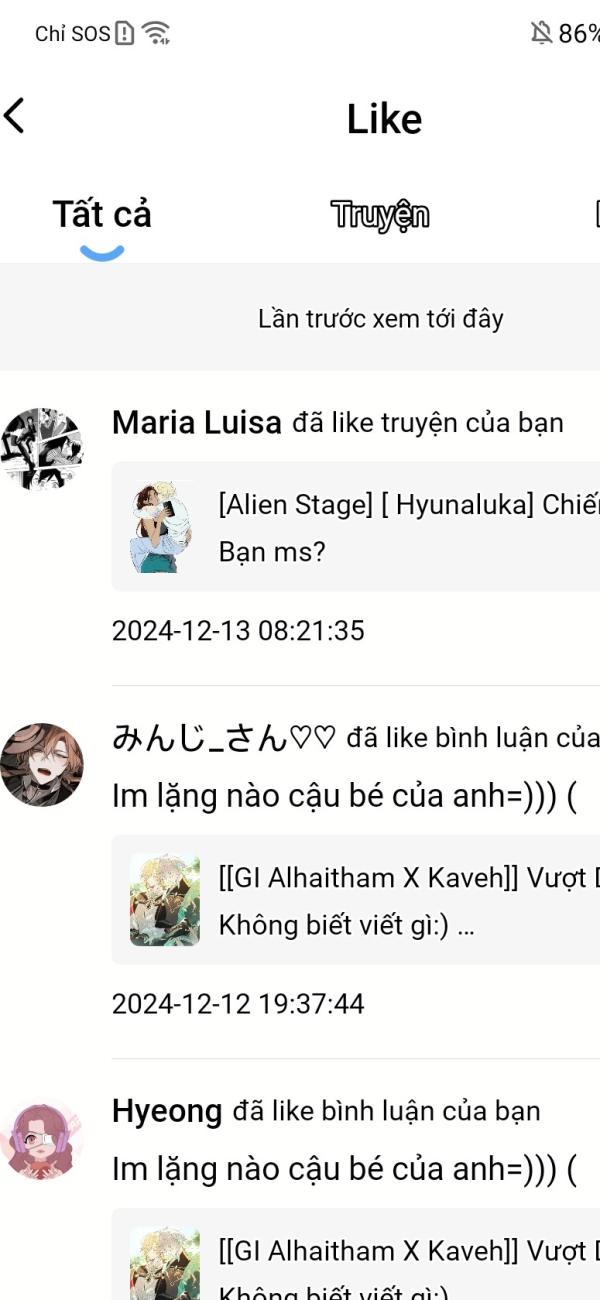
Task: Open みんじ_さん's profile avatar
Action: pos(41,765)
